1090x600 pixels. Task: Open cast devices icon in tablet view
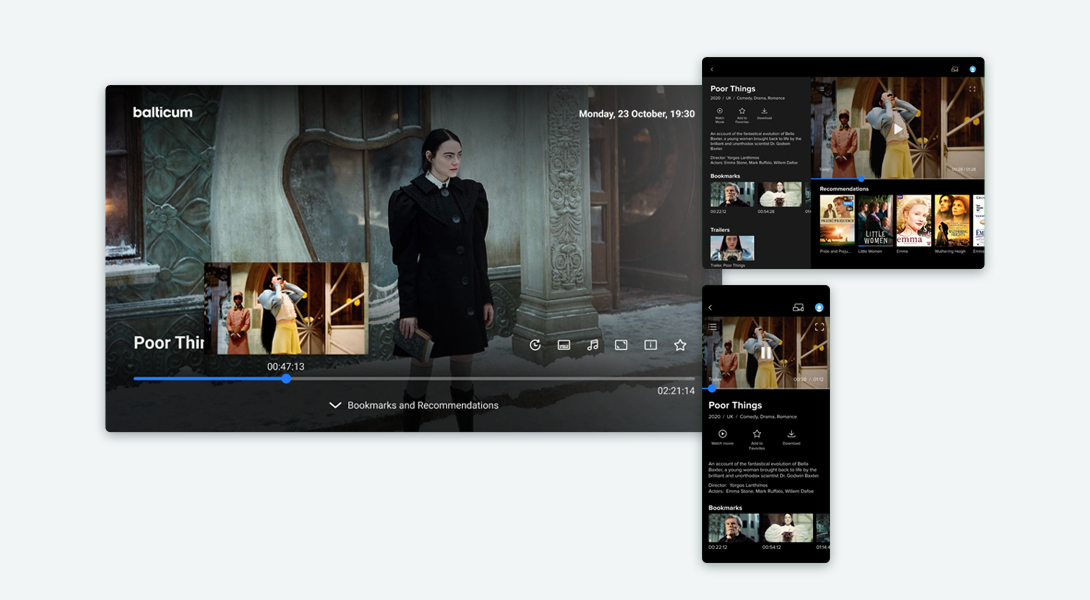pyautogui.click(x=954, y=70)
